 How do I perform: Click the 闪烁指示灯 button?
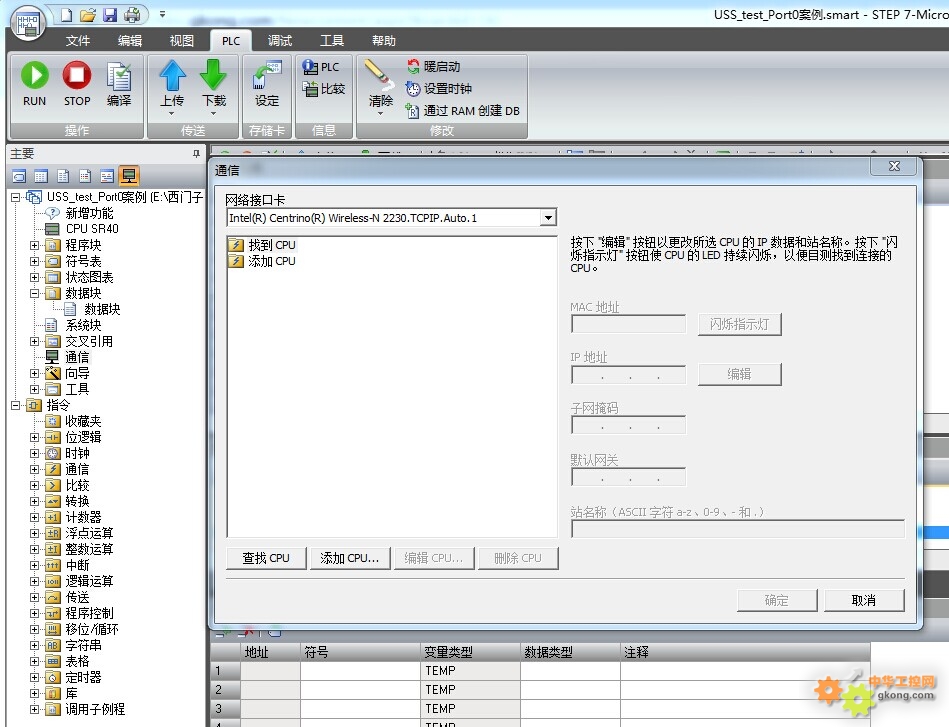click(740, 324)
